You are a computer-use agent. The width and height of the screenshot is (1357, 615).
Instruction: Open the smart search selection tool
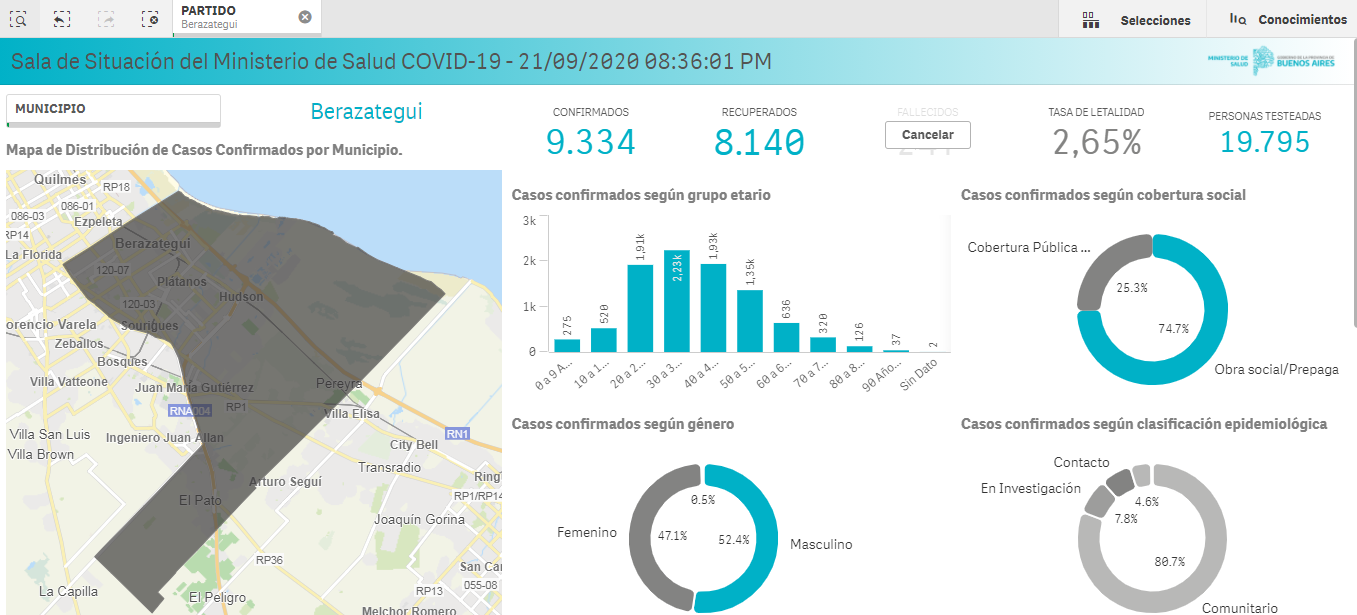click(x=19, y=19)
